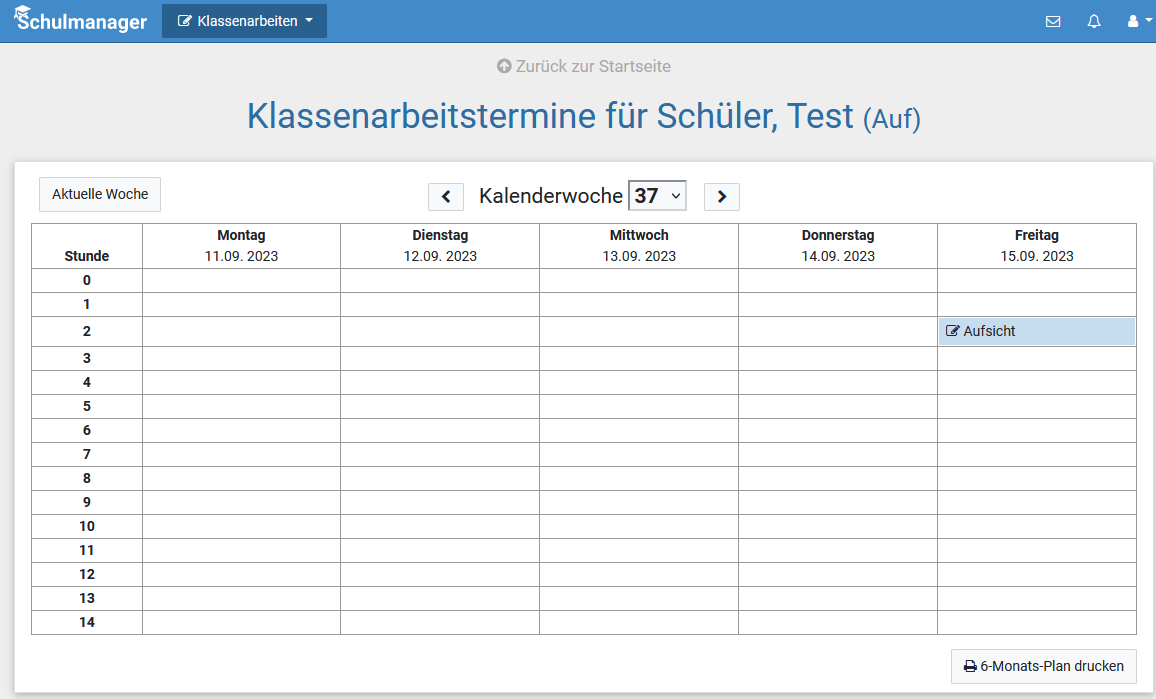Select Dienstag cell in Stunde 1
1156x699 pixels.
pos(440,304)
